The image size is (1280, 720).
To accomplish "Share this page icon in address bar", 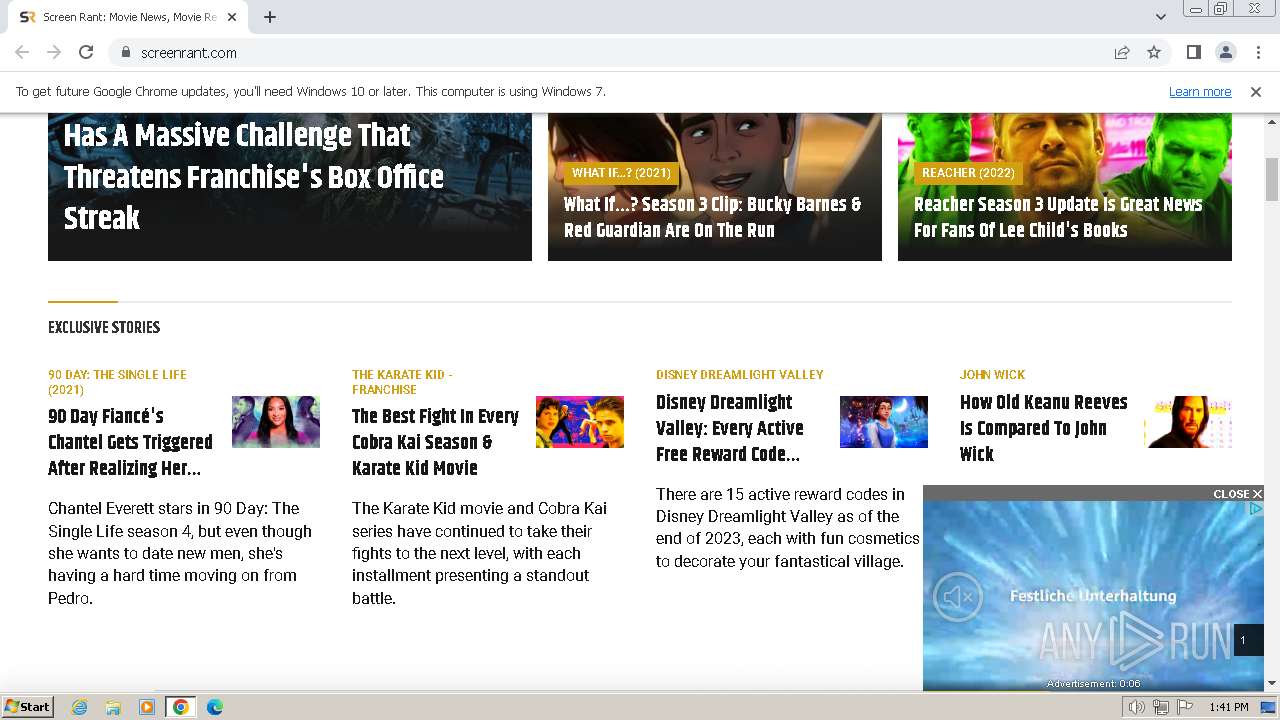I will pyautogui.click(x=1122, y=52).
